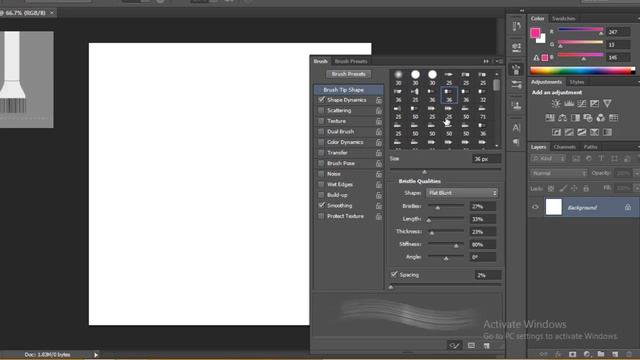This screenshot has height=360, width=640.
Task: Close the 66.7% document tab
Action: [52, 13]
